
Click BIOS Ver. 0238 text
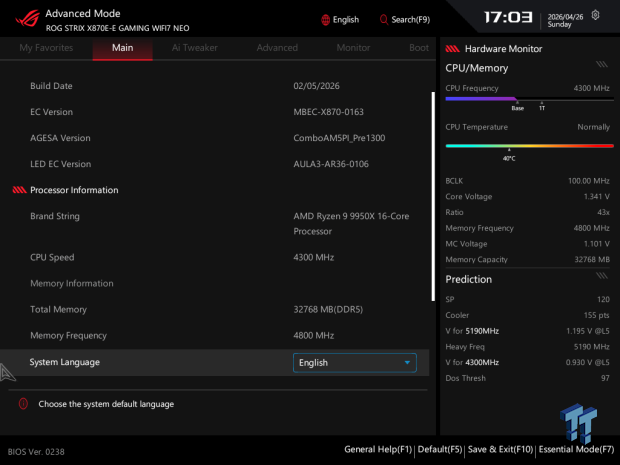pyautogui.click(x=36, y=452)
